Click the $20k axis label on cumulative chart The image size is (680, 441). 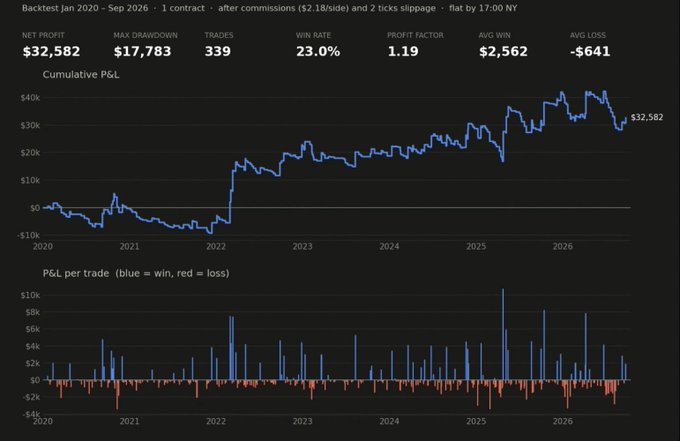[x=30, y=153]
